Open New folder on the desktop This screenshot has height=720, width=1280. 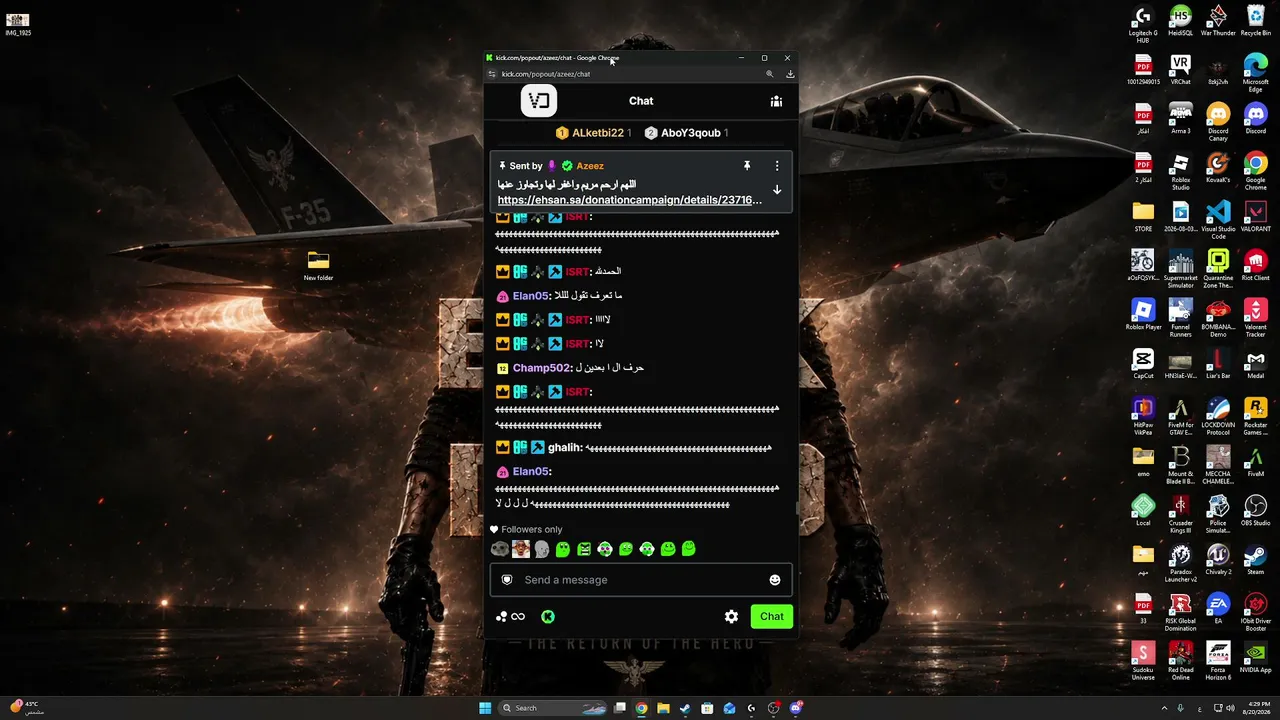318,266
